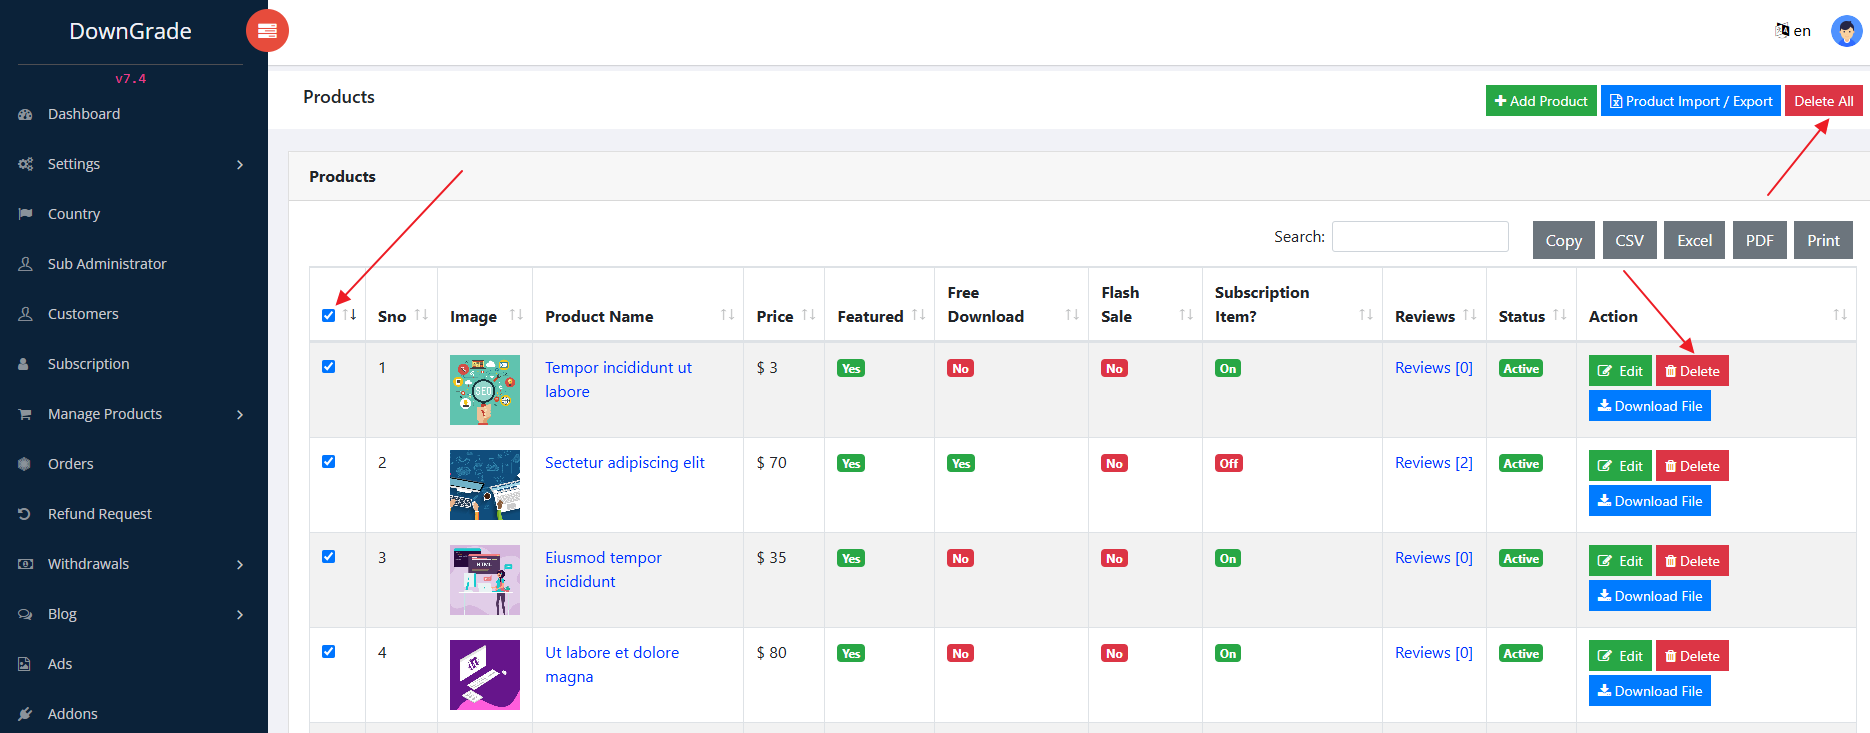The width and height of the screenshot is (1870, 733).
Task: Open the user avatar profile icon
Action: point(1846,31)
